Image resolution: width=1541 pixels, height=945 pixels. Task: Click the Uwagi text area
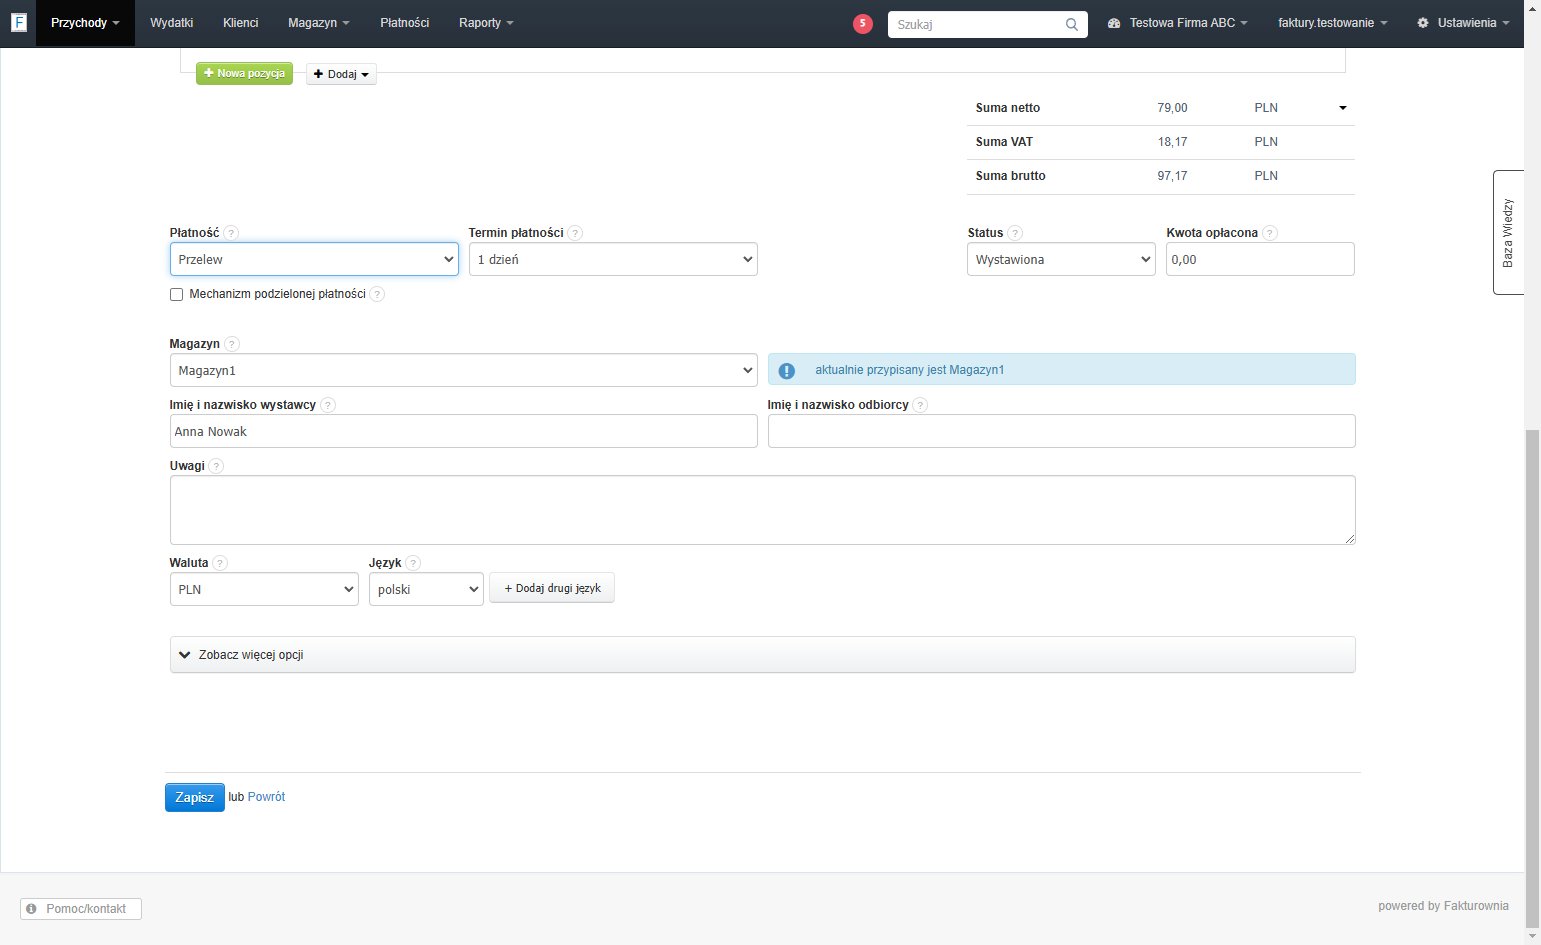point(763,510)
